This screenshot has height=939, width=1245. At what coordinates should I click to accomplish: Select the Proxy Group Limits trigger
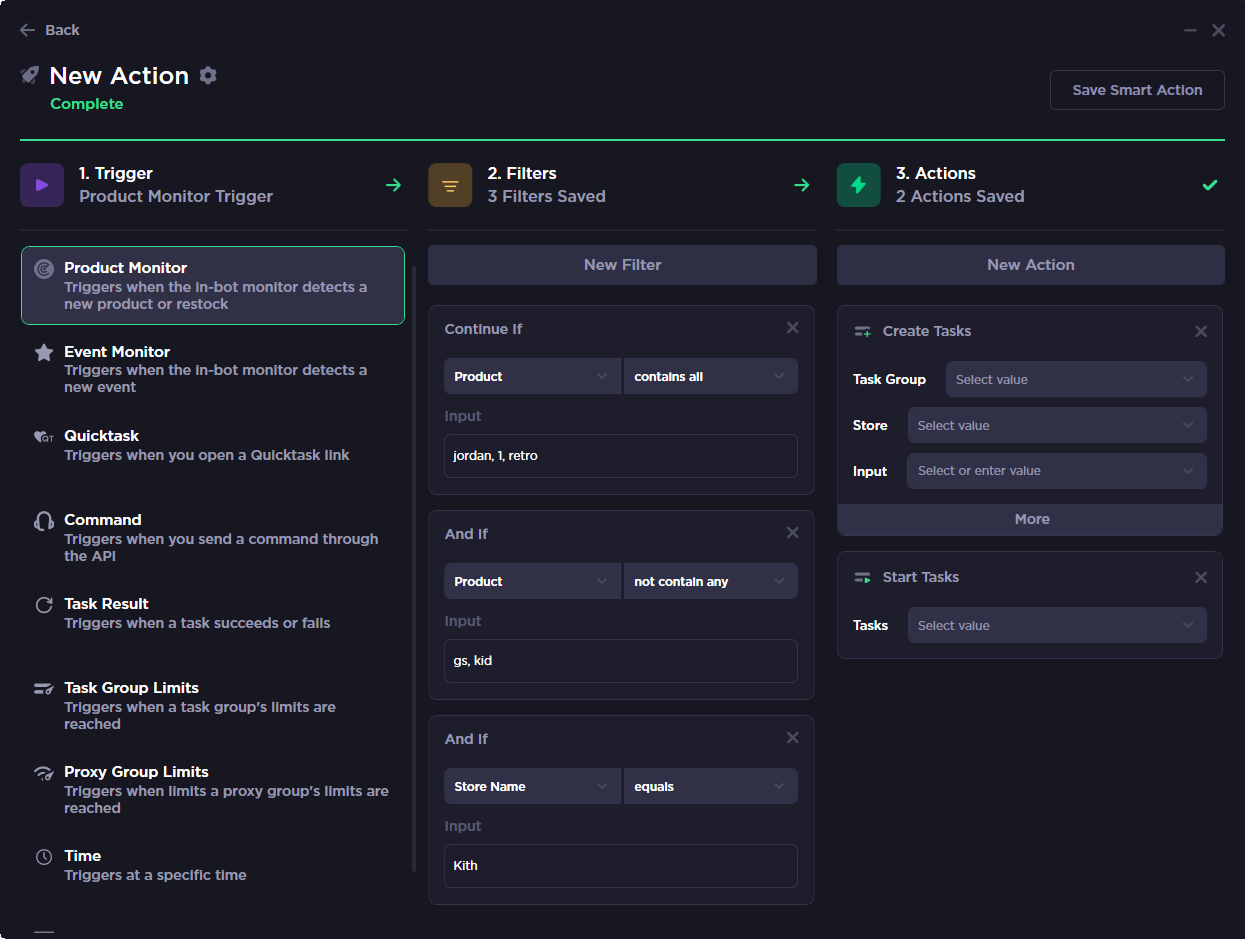[213, 789]
